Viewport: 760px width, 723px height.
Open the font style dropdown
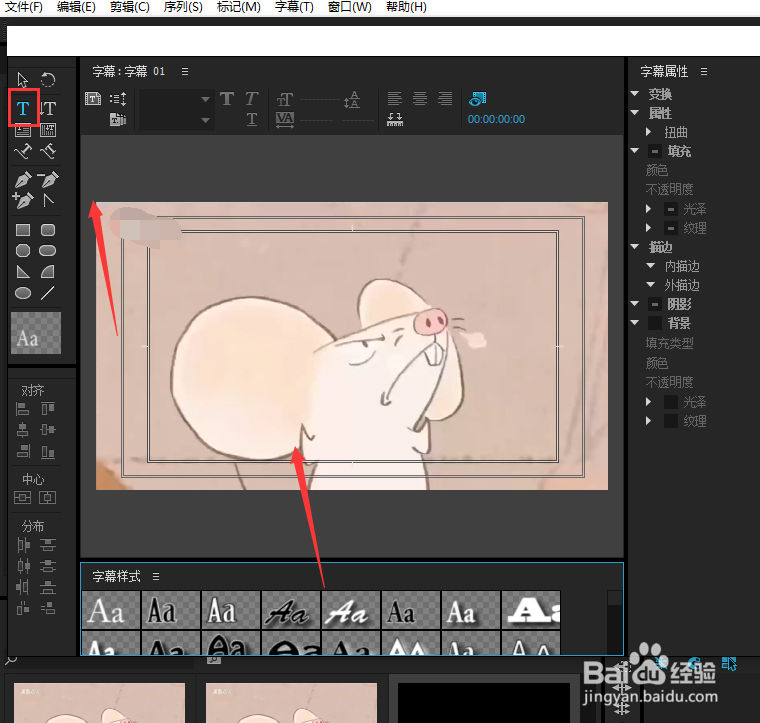[x=175, y=120]
